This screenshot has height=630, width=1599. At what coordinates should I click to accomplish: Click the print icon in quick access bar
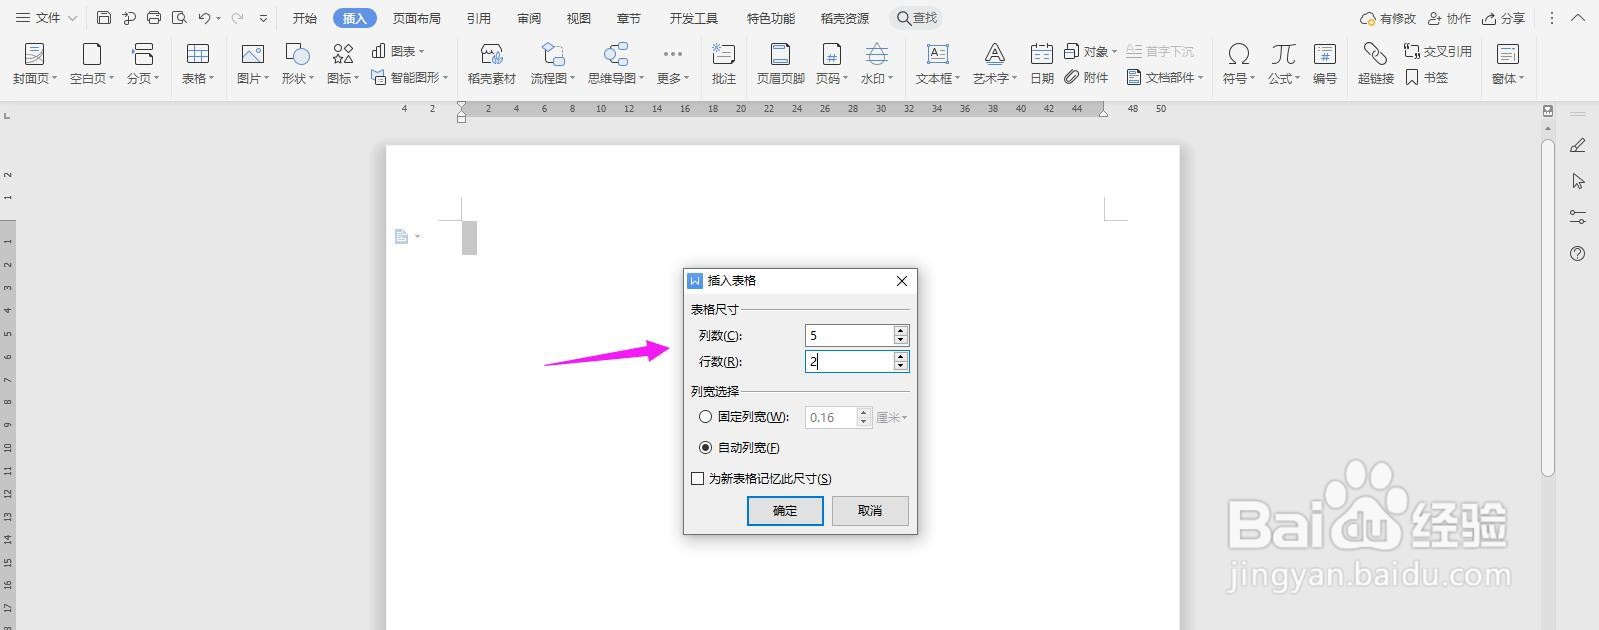coord(154,18)
